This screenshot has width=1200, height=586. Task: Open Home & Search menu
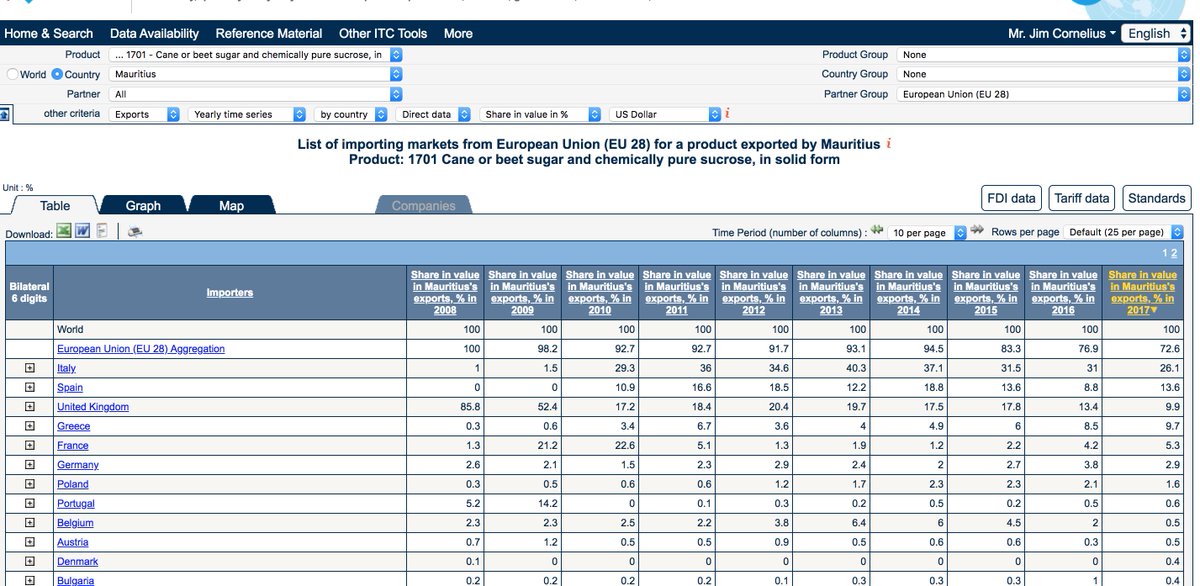[49, 33]
